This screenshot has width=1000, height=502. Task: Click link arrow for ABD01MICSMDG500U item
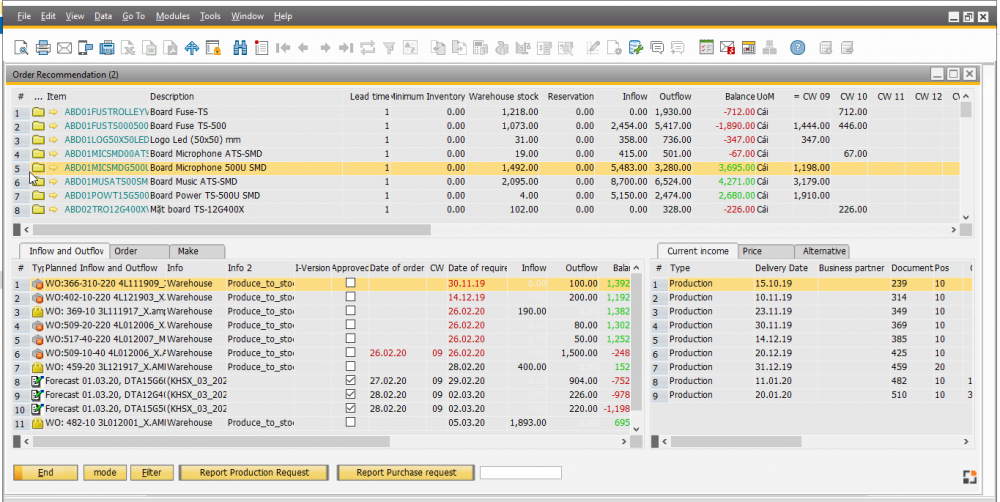(54, 168)
